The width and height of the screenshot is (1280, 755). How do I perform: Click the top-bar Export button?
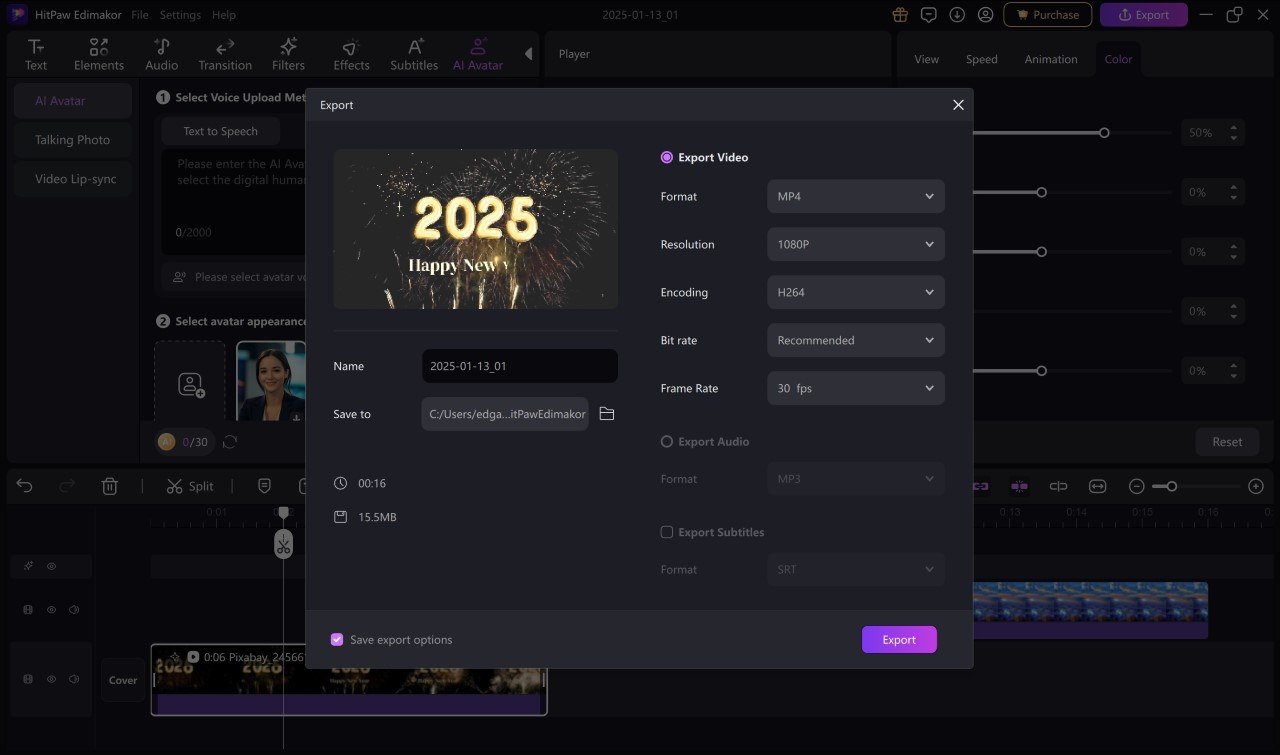[1144, 15]
